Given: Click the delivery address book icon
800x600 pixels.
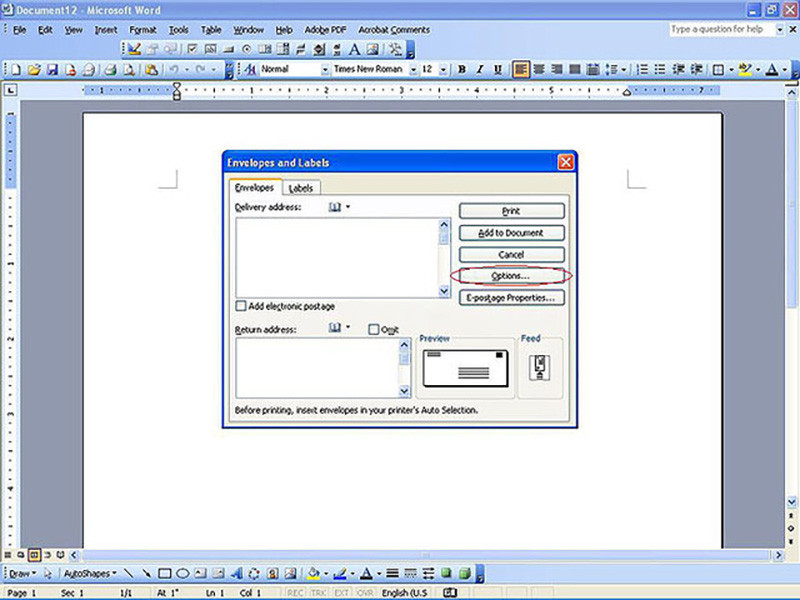Looking at the screenshot, I should tap(335, 207).
